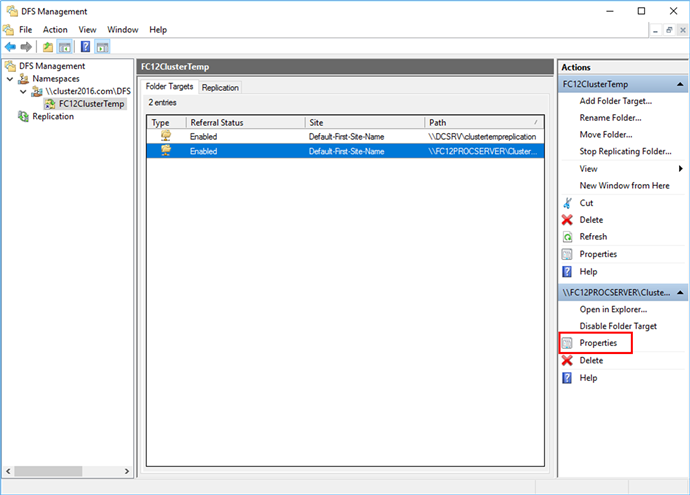Open the Window menu

pyautogui.click(x=123, y=30)
